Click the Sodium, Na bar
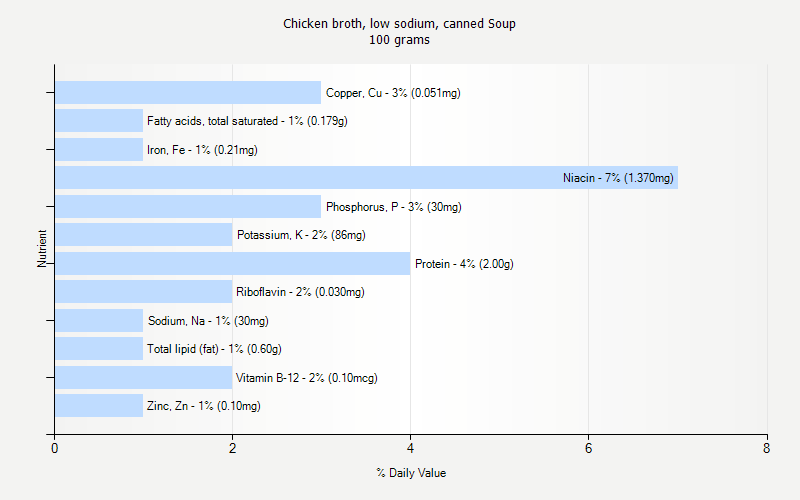This screenshot has height=500, width=800. pos(99,321)
